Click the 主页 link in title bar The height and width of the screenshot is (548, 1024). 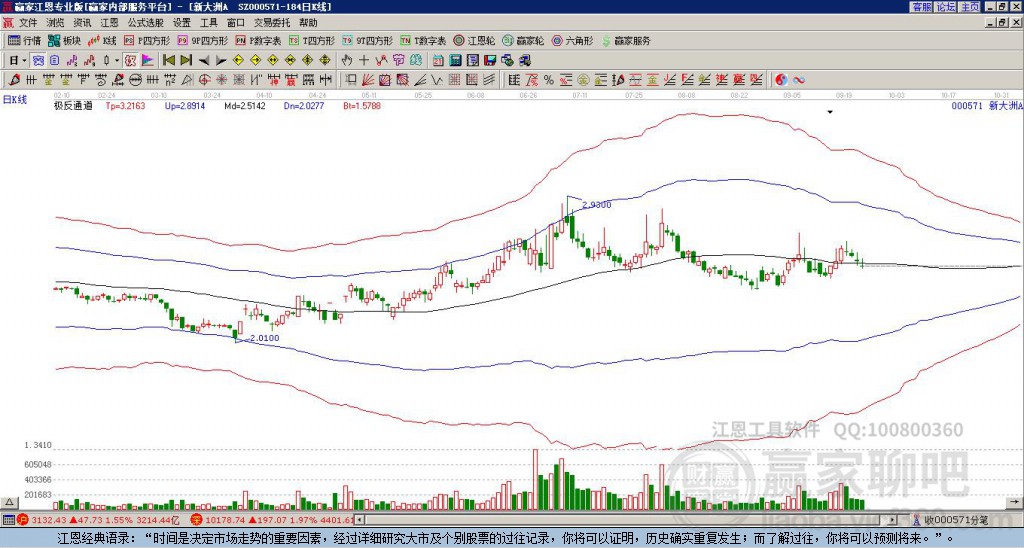click(x=969, y=7)
